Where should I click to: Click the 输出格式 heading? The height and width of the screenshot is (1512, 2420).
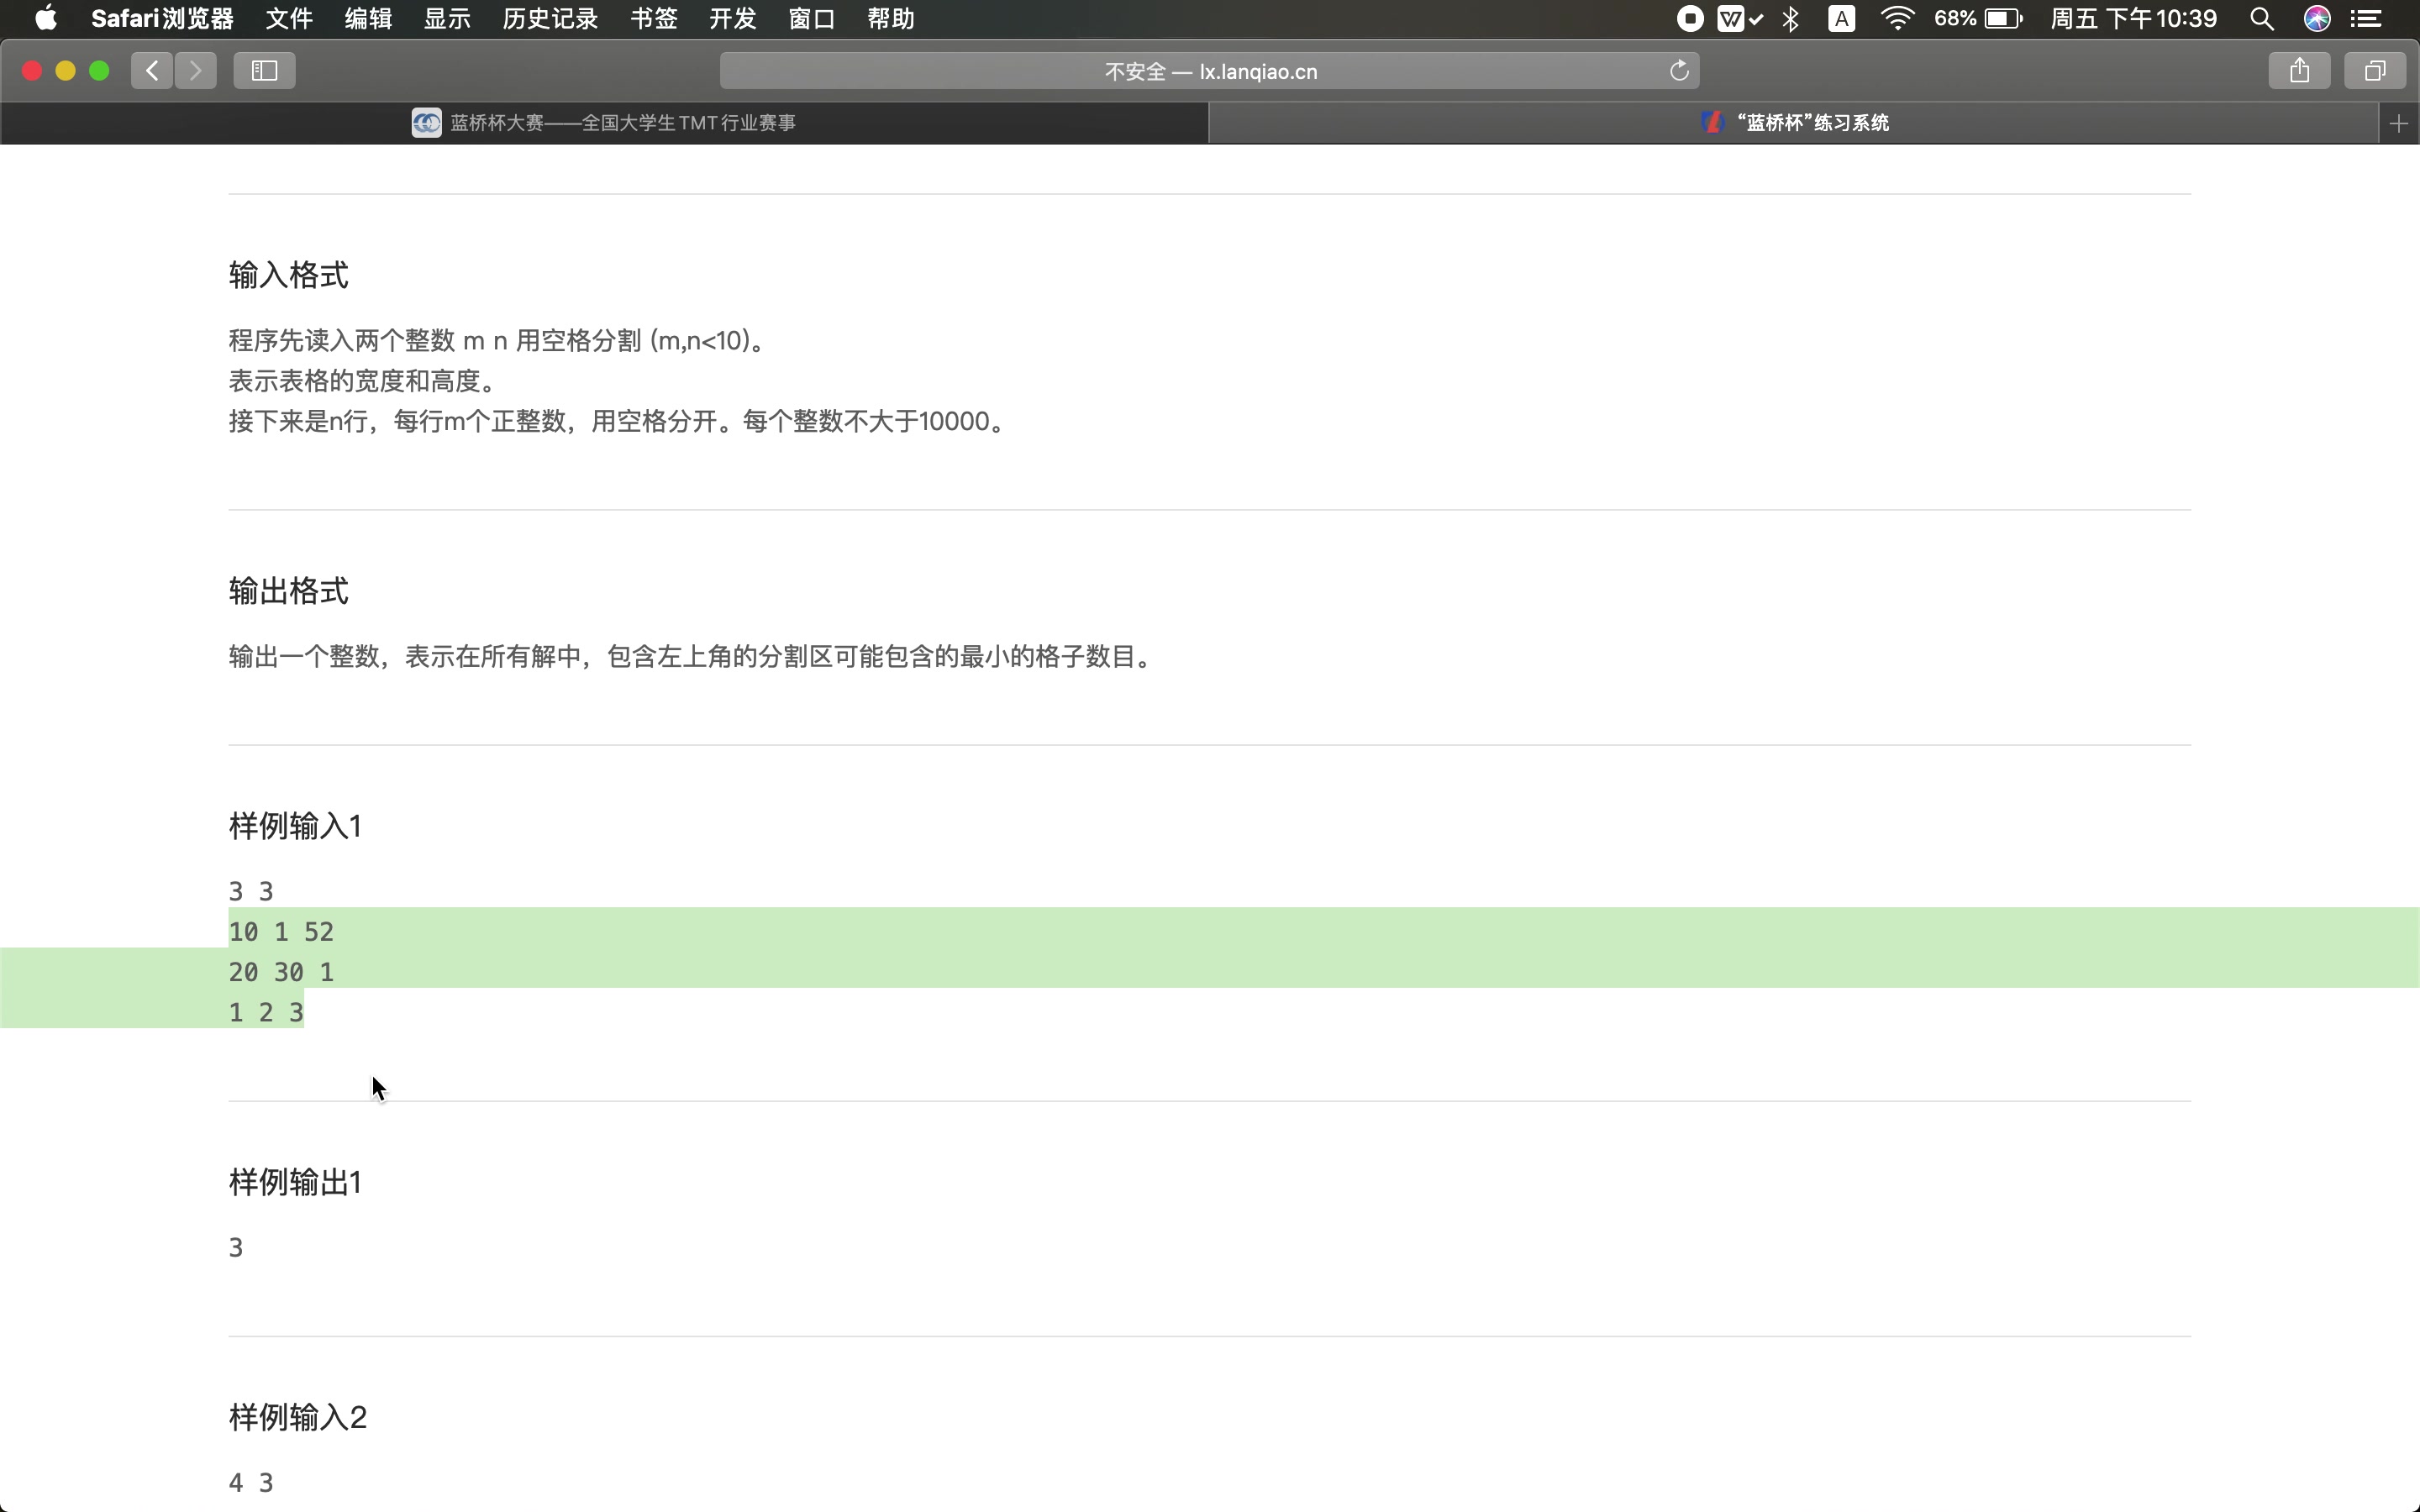289,591
